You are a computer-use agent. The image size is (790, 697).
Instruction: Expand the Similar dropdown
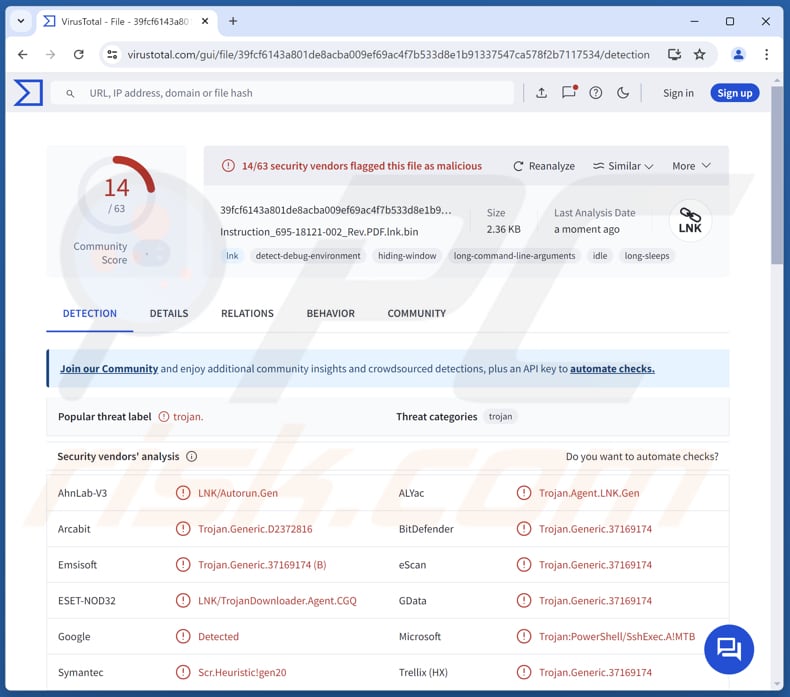point(623,166)
